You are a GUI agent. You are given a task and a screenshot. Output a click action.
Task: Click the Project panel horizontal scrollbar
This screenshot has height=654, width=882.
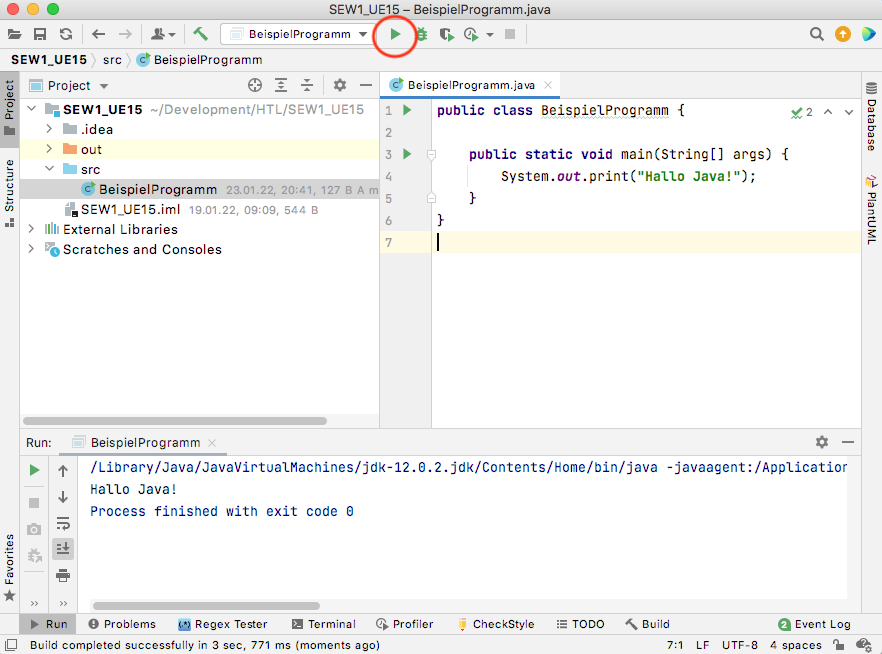175,421
